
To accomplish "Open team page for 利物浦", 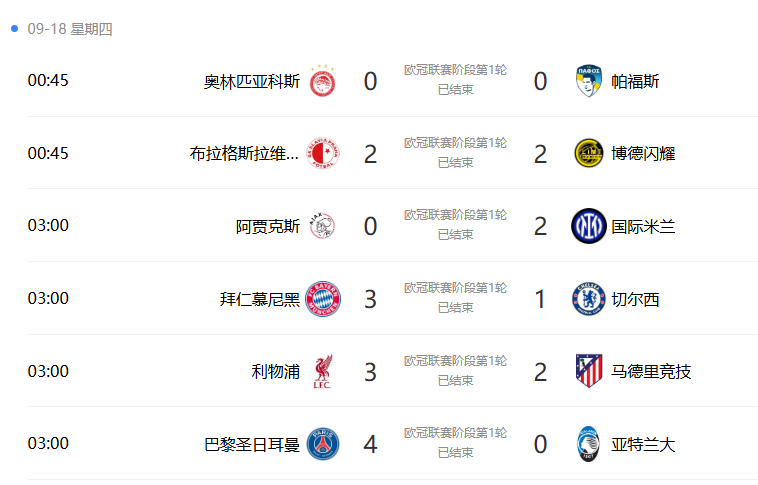I will (276, 371).
